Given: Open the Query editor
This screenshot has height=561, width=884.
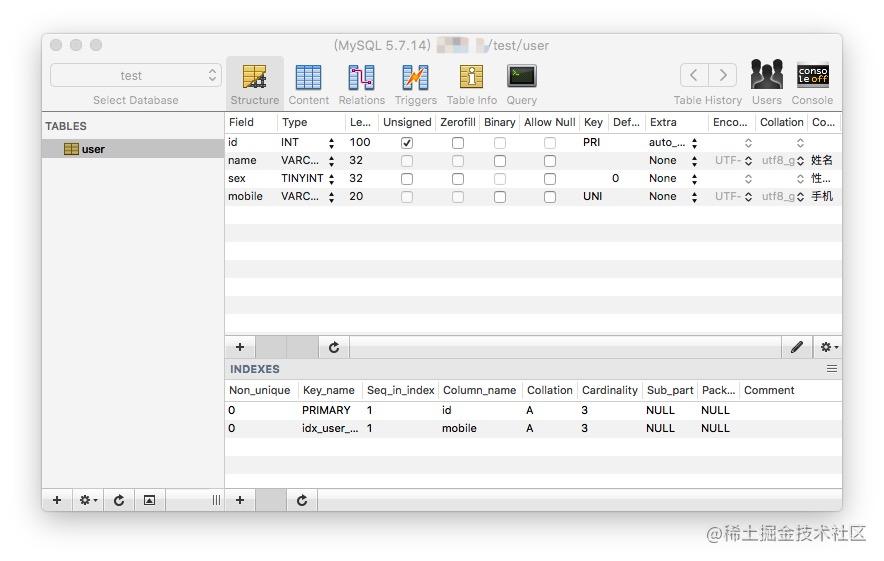Looking at the screenshot, I should point(521,83).
